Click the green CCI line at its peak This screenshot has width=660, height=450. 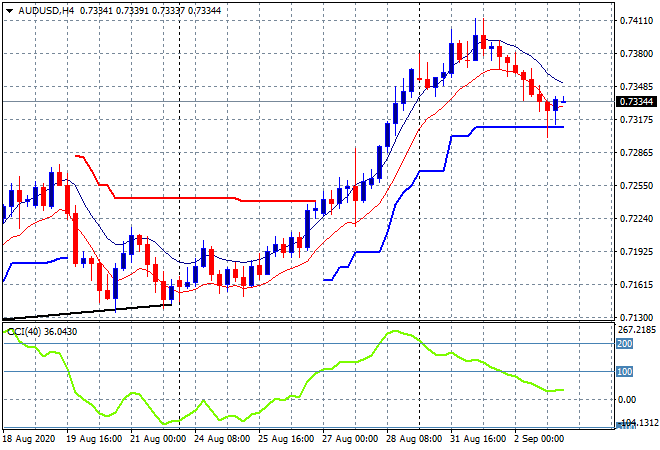coord(394,331)
